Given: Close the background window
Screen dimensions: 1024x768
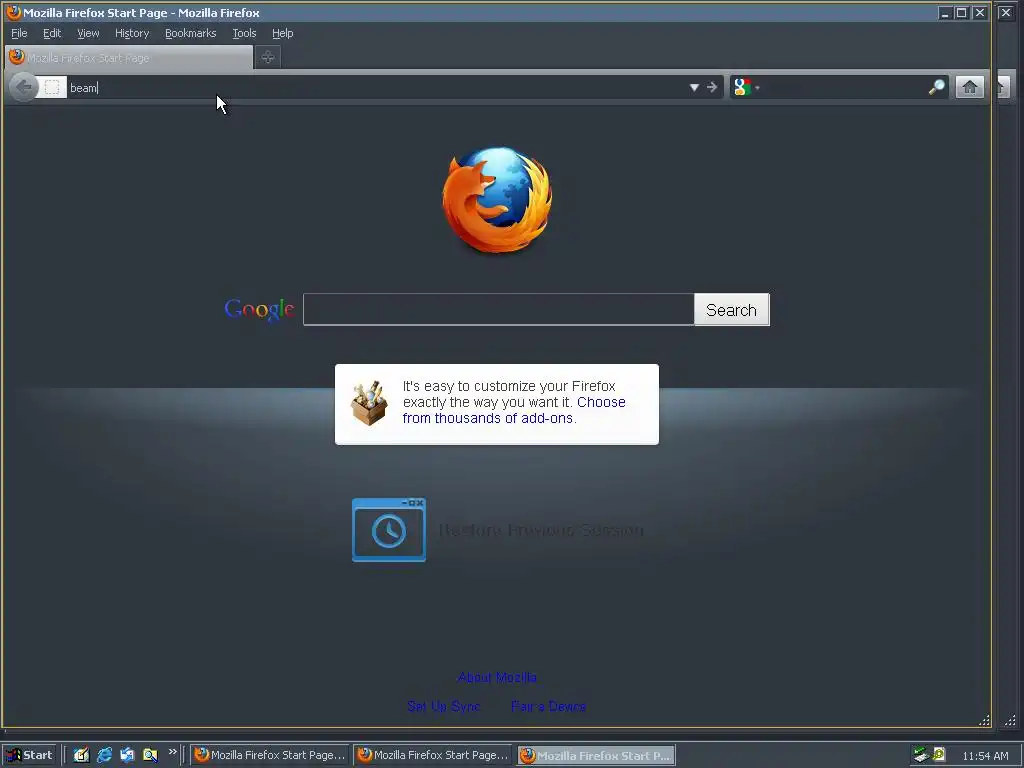Looking at the screenshot, I should [x=1006, y=12].
